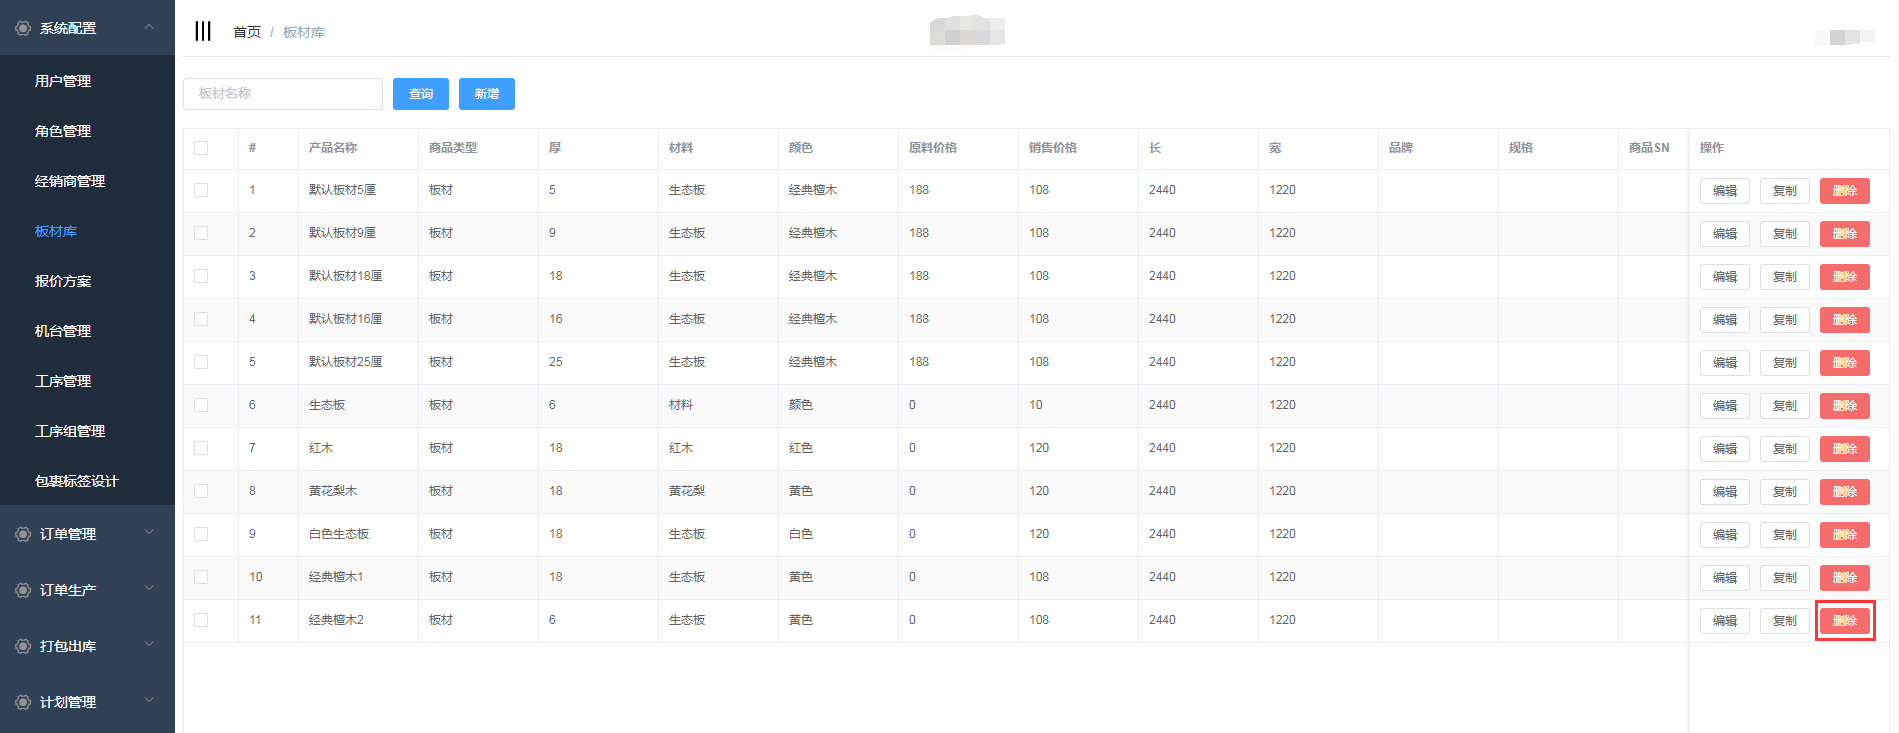Go to 报价方案 menu item
Viewport: 1899px width, 733px height.
pyautogui.click(x=63, y=281)
